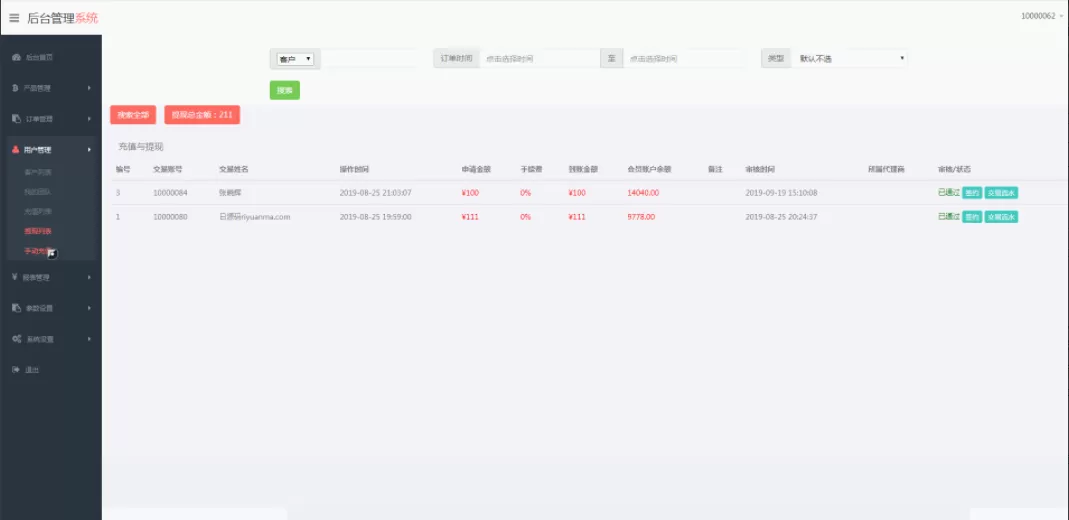Open 客户列表 in the sidebar submenu
Screen dimensions: 1069x520
(37, 172)
